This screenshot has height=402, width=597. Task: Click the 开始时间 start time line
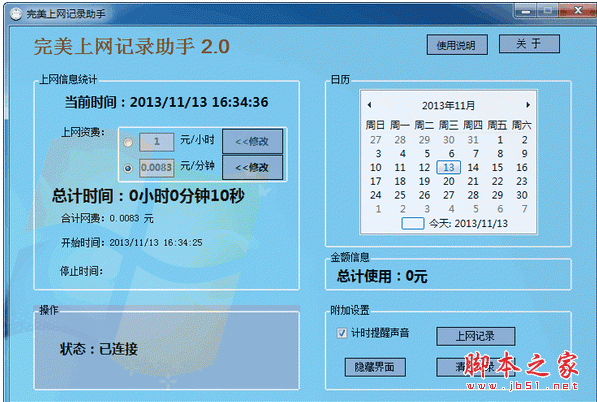[x=132, y=242]
